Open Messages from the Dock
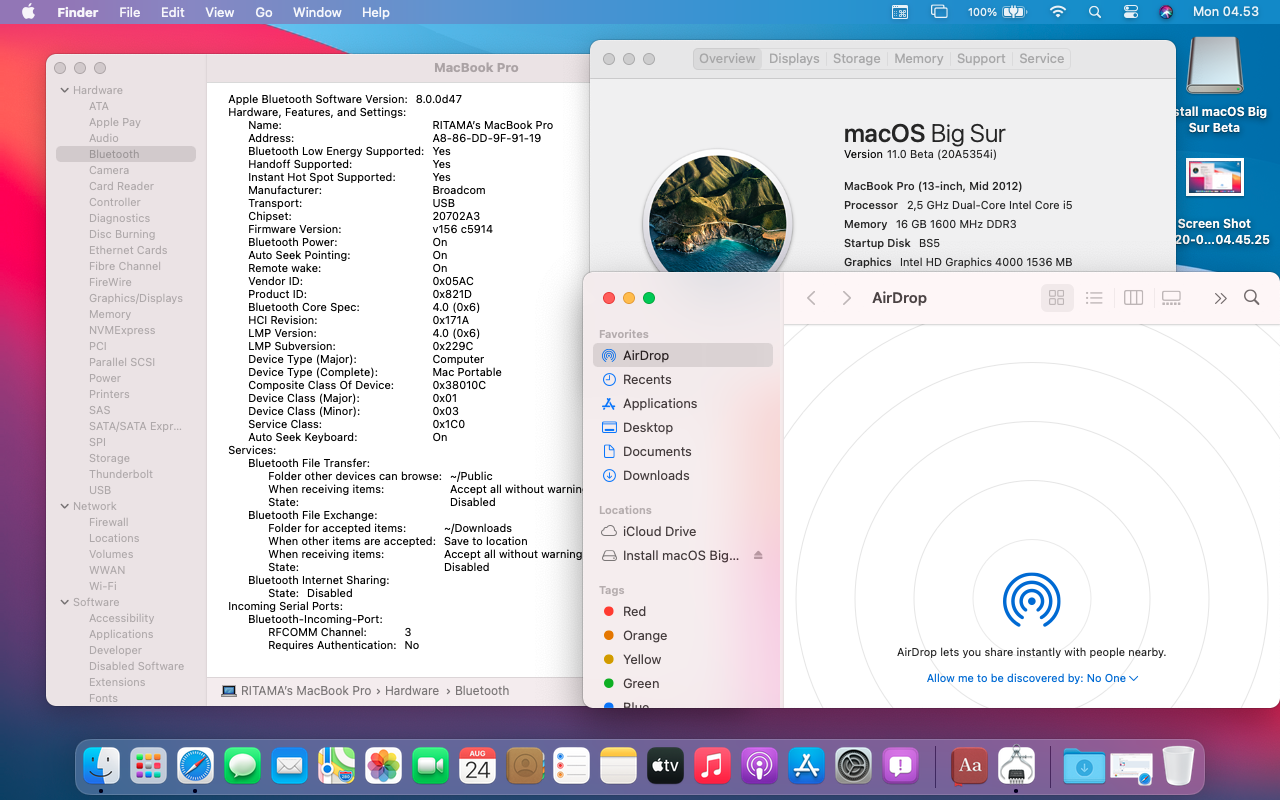Viewport: 1280px width, 800px height. 242,766
